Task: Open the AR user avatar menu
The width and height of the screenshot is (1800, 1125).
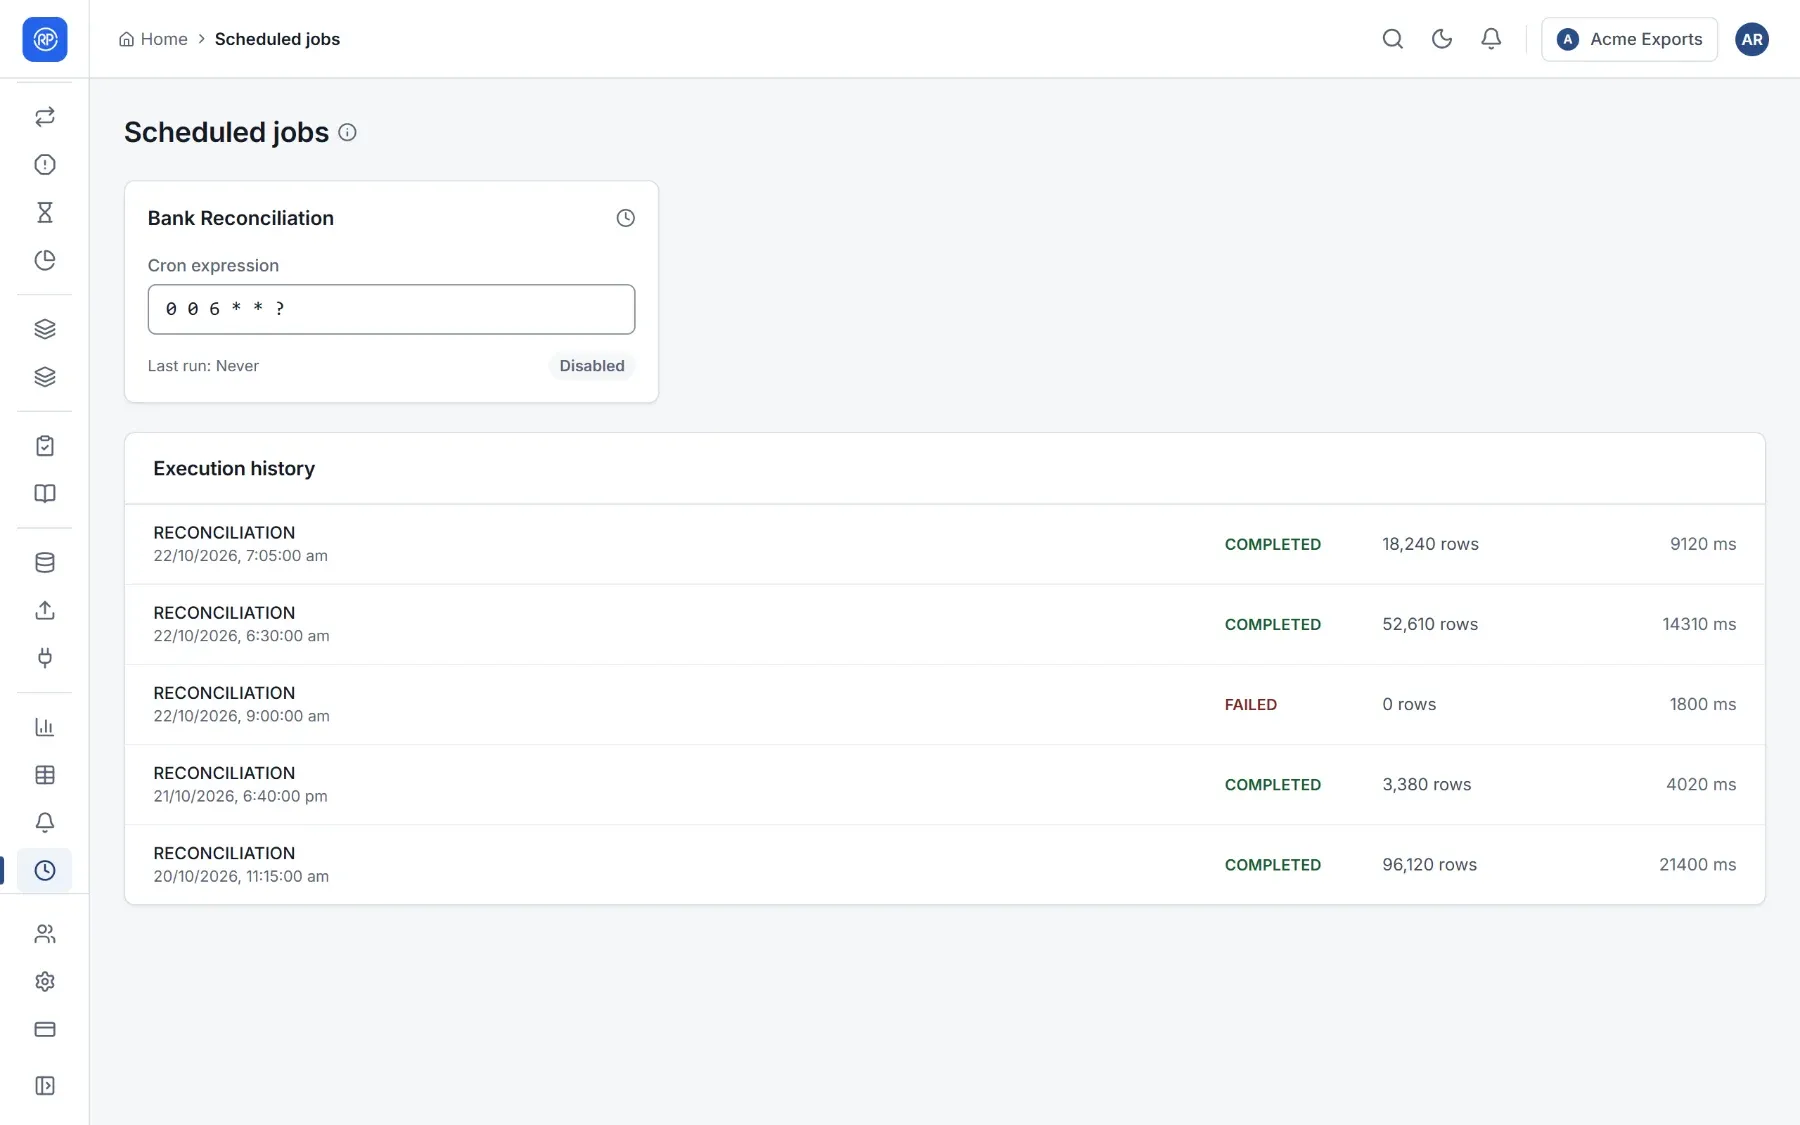Action: 1752,39
